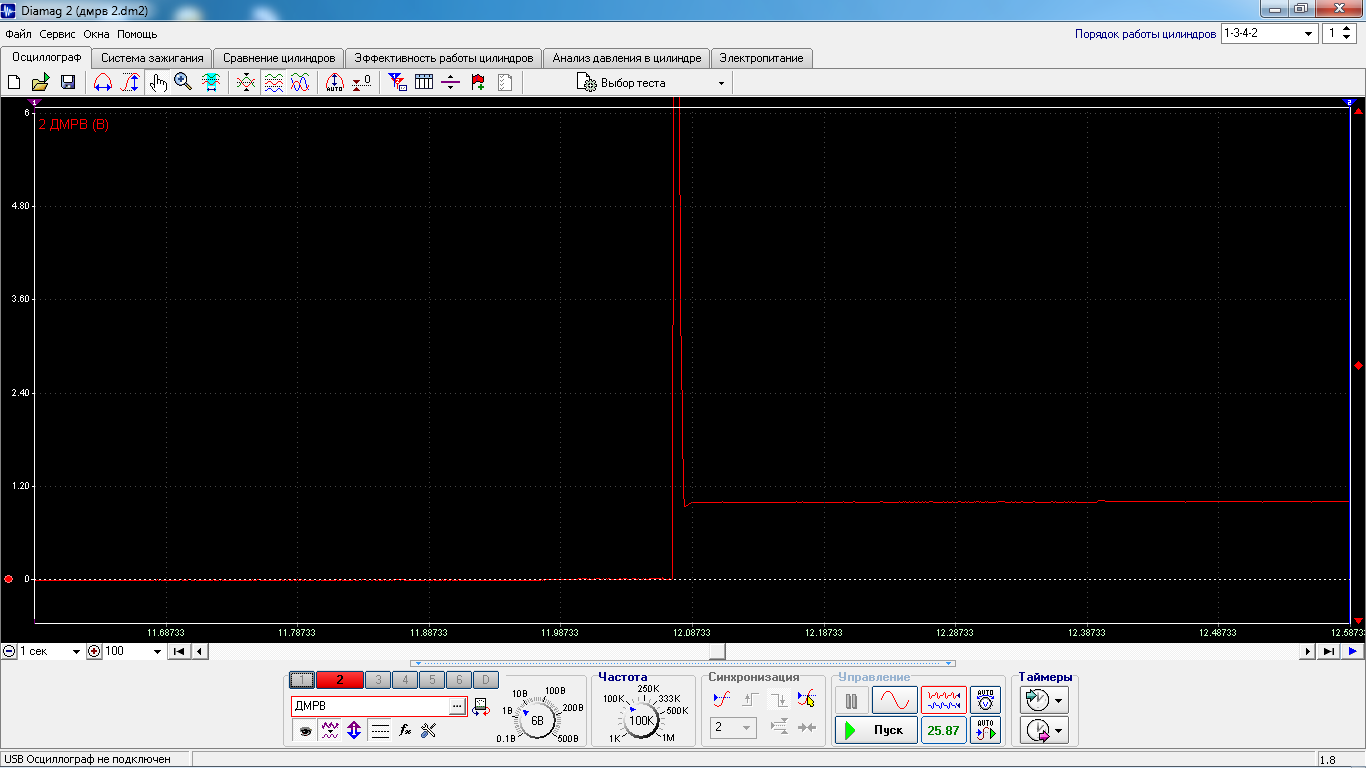This screenshot has height=768, width=1366.
Task: Select the horizontal measurement arc tool
Action: (x=102, y=83)
